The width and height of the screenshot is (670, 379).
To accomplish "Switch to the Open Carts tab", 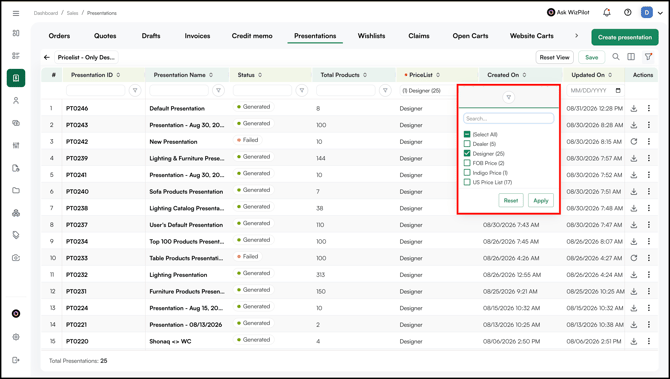I will click(x=470, y=36).
